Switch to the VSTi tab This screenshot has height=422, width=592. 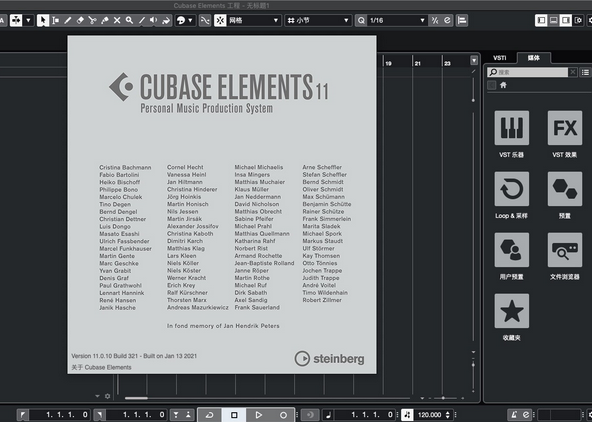500,58
